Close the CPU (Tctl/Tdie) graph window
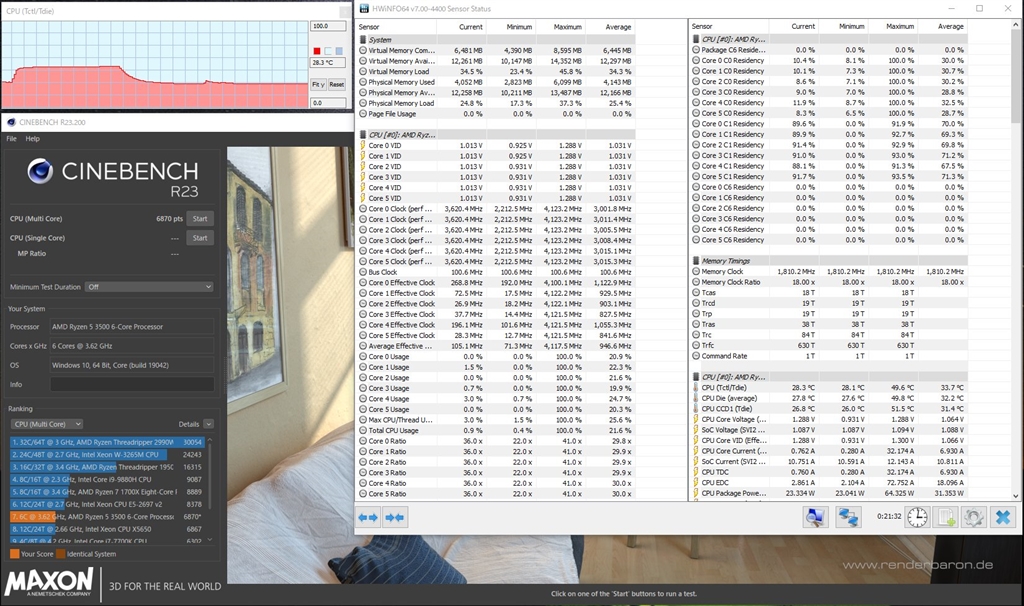The height and width of the screenshot is (606, 1024). pos(345,11)
